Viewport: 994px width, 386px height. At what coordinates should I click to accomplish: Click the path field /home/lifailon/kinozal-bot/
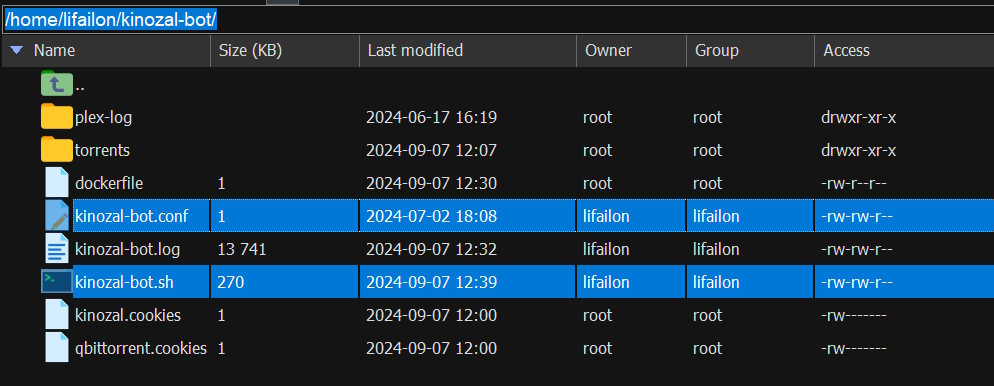(x=497, y=20)
